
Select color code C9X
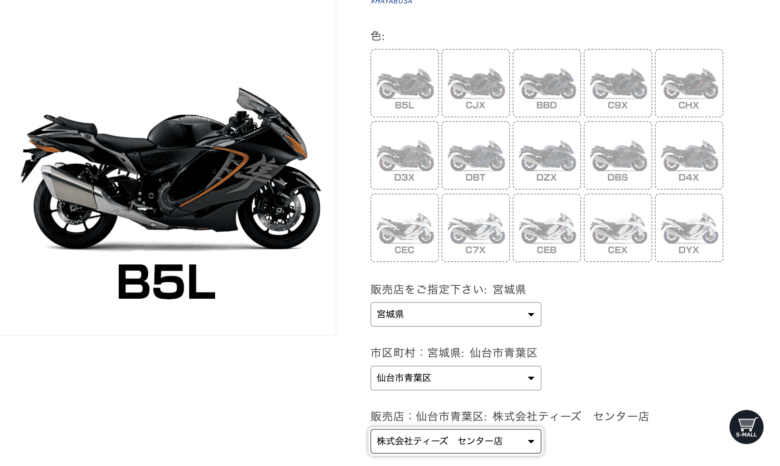(x=618, y=83)
